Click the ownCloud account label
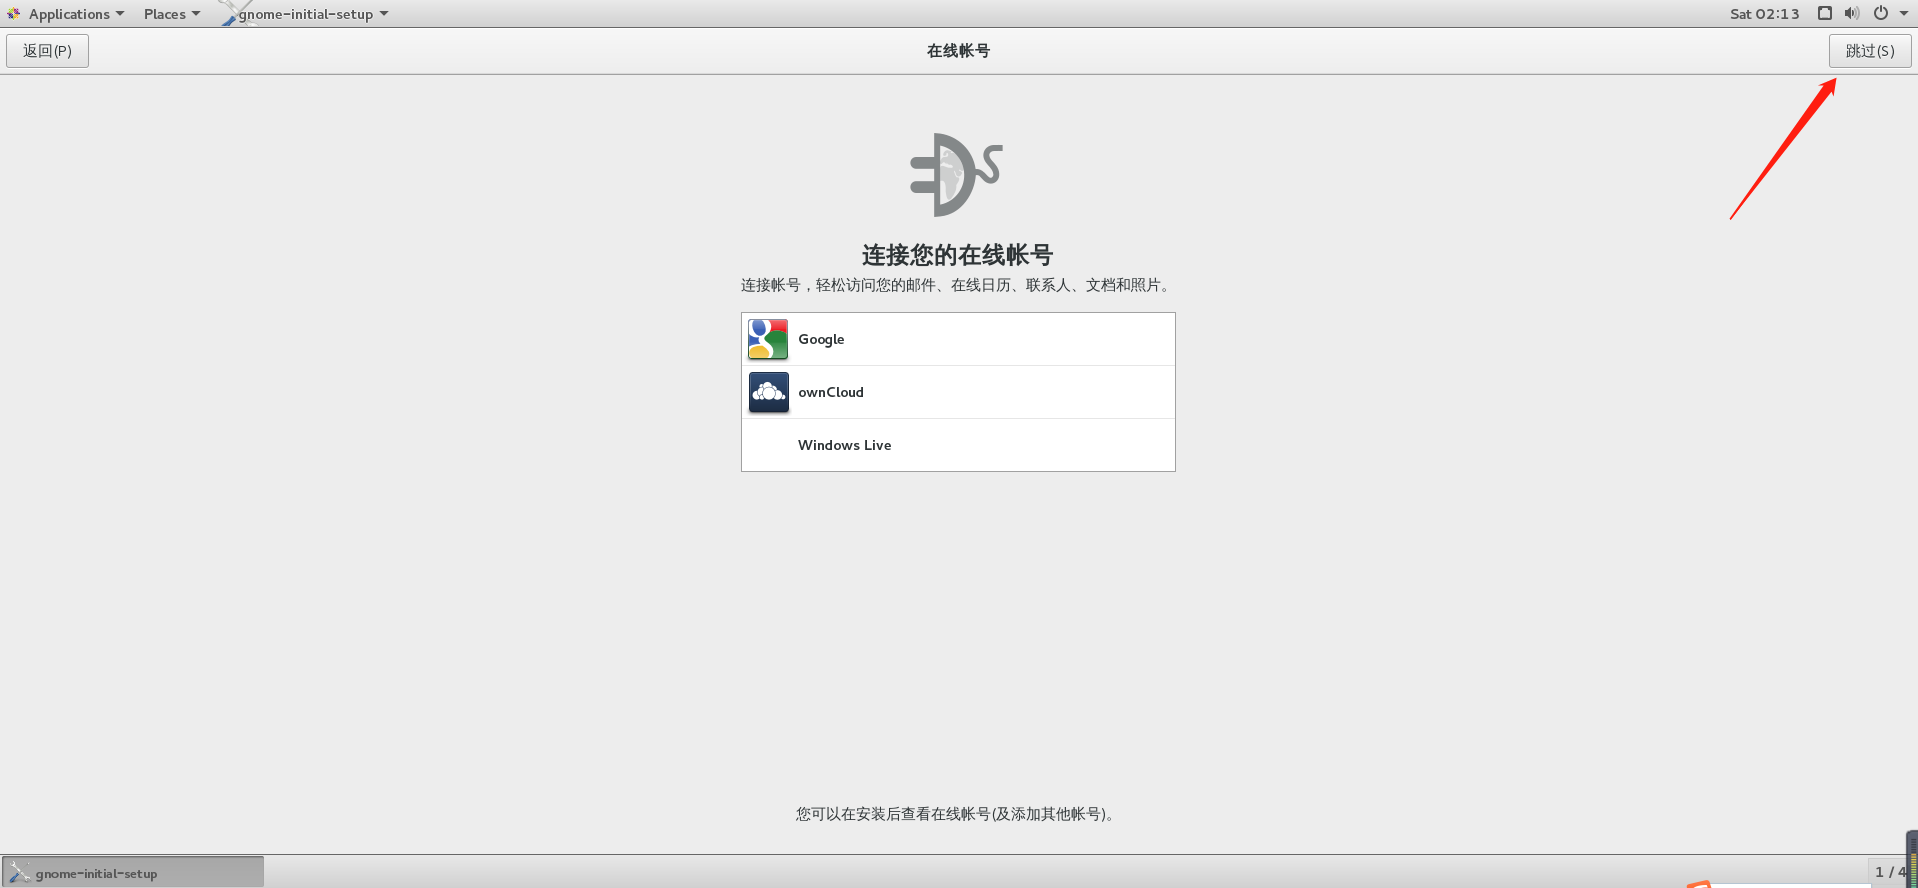Image resolution: width=1918 pixels, height=888 pixels. [x=831, y=392]
